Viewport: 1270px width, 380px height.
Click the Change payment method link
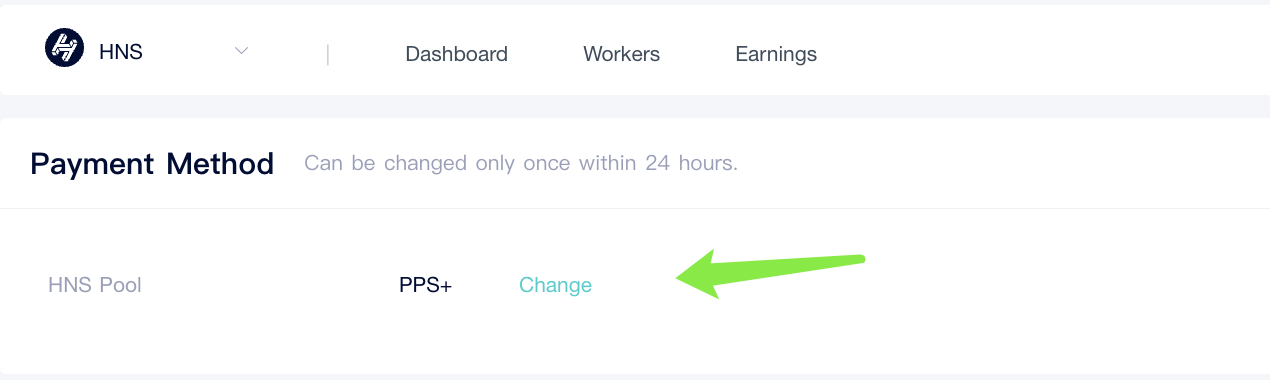pos(555,285)
